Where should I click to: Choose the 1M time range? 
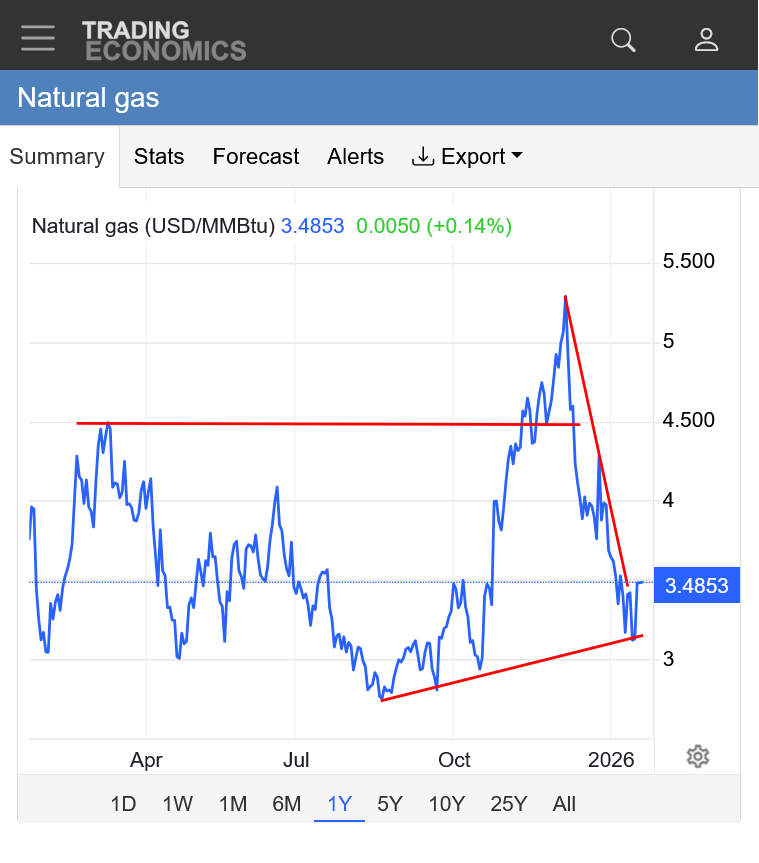coord(232,804)
